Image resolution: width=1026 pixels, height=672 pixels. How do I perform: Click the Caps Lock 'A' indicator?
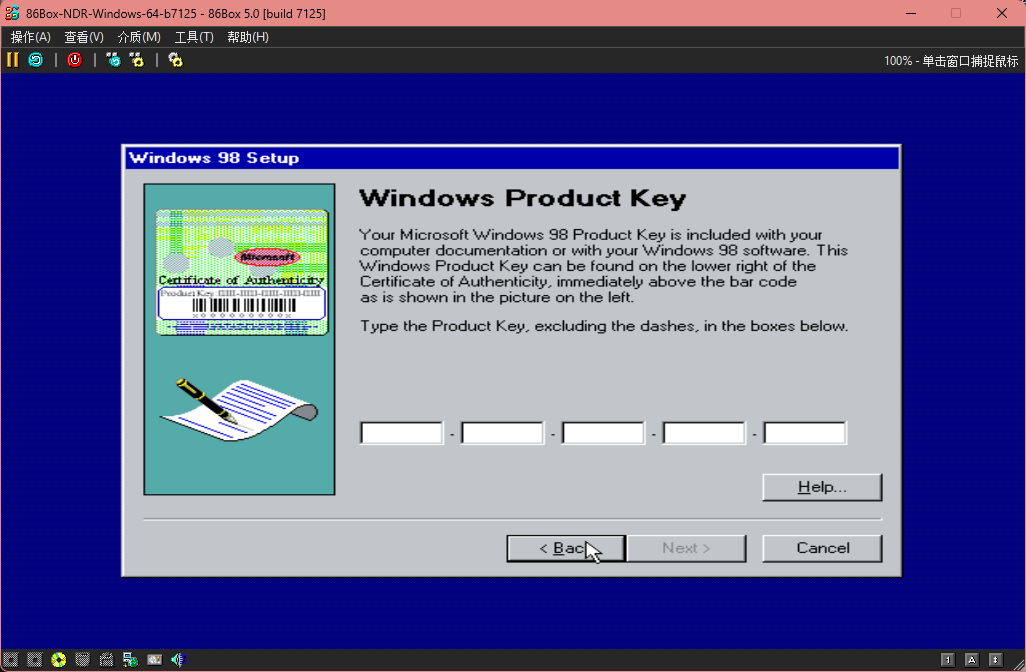tap(972, 660)
